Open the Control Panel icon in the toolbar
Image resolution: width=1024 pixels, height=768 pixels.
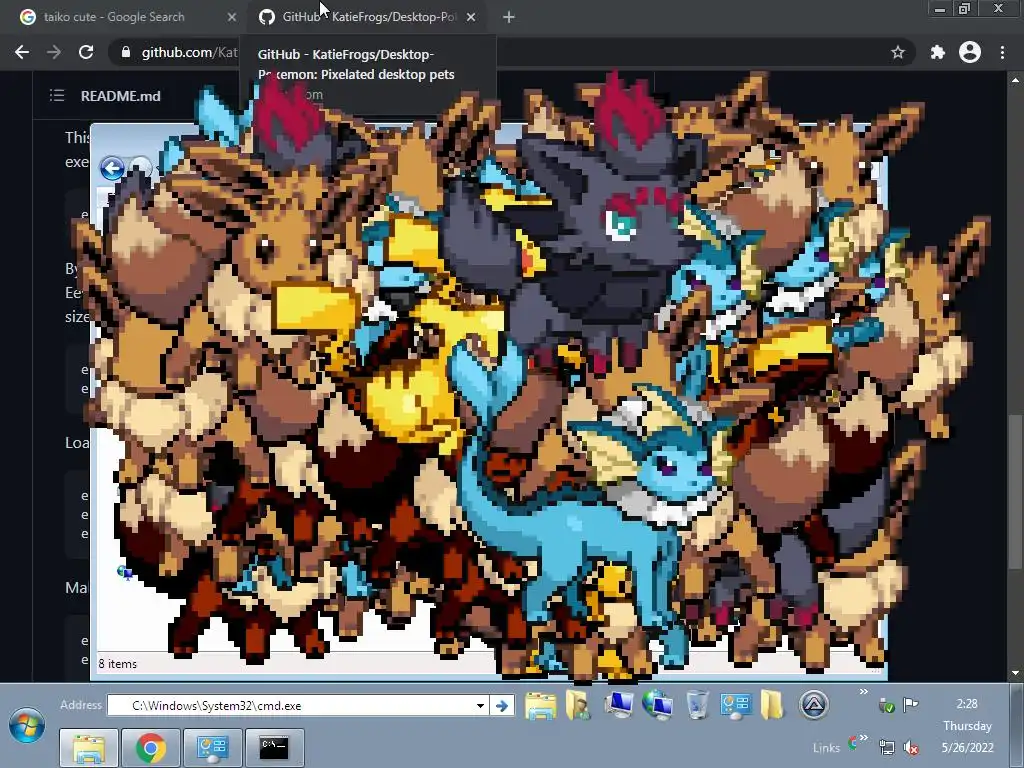tap(735, 705)
